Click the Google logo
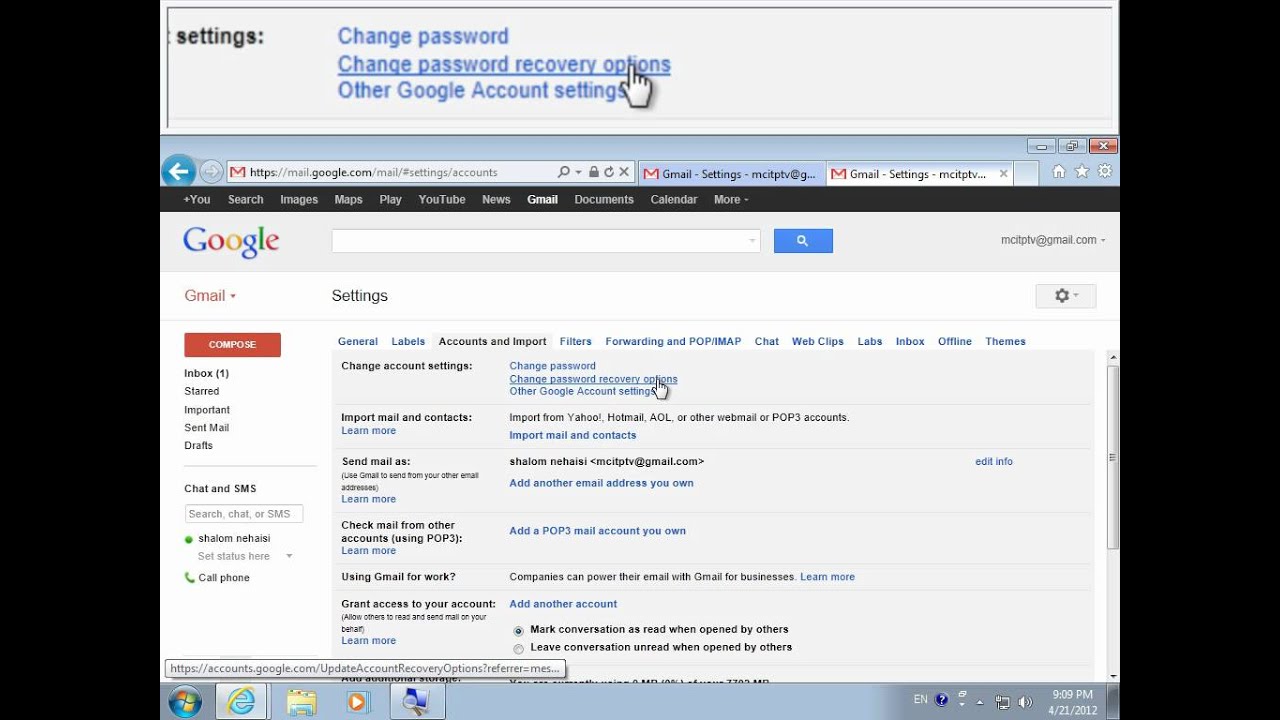 point(231,242)
